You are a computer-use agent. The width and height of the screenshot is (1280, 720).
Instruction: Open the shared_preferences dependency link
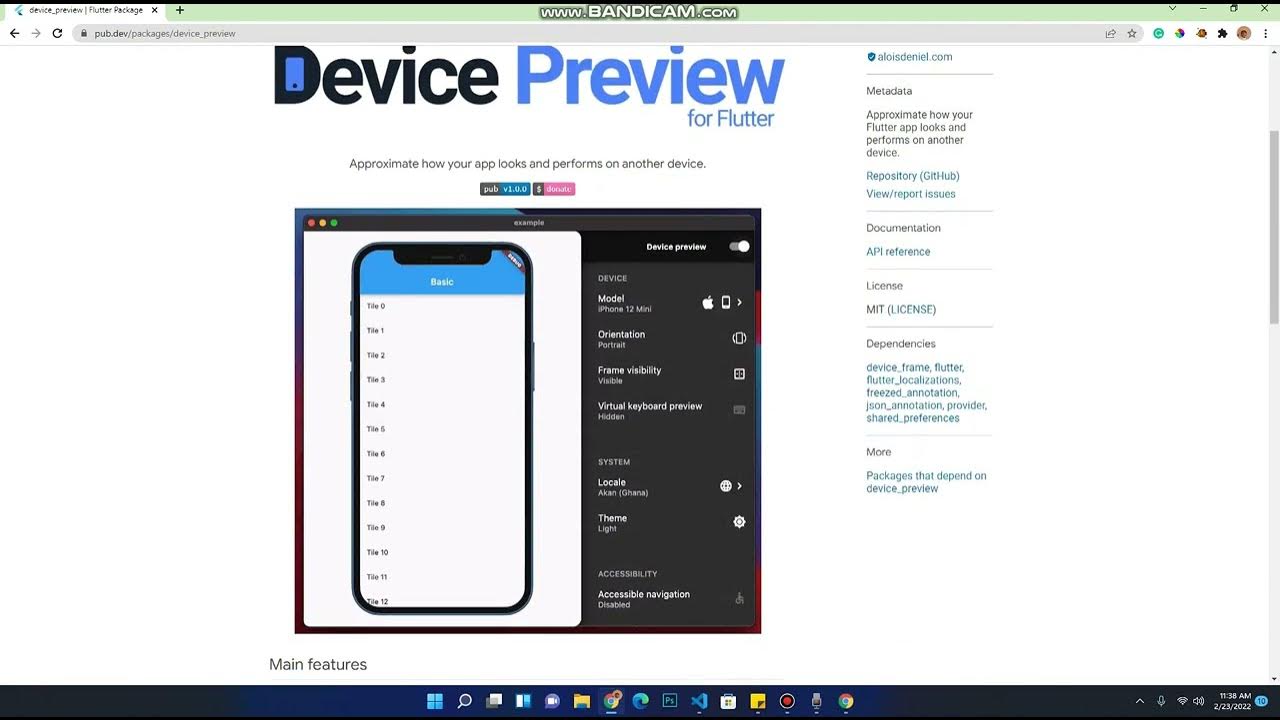point(913,418)
